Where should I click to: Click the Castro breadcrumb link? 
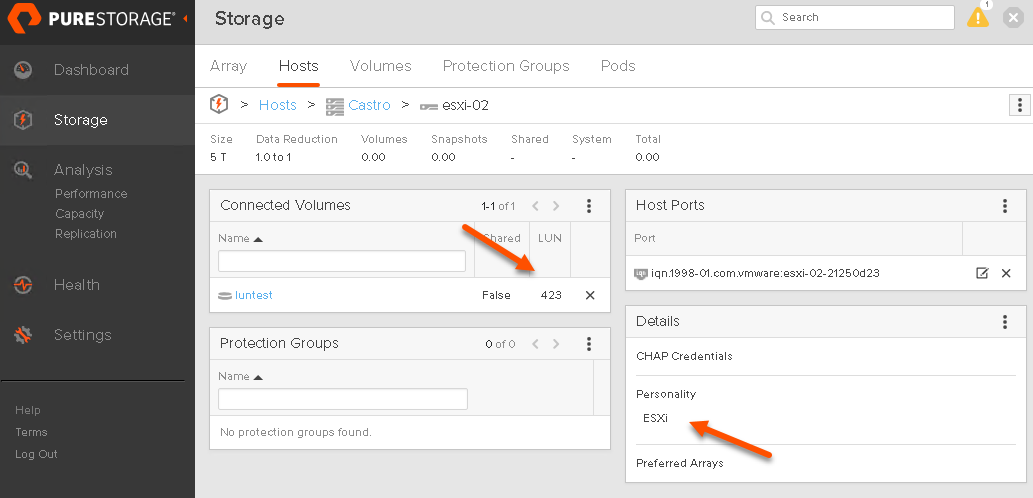[x=370, y=105]
